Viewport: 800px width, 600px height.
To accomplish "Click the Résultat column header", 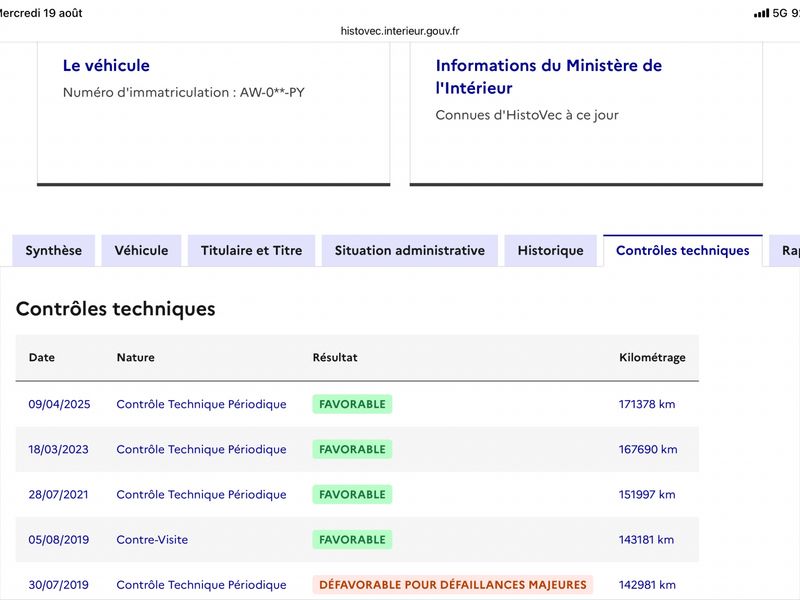I will point(335,357).
